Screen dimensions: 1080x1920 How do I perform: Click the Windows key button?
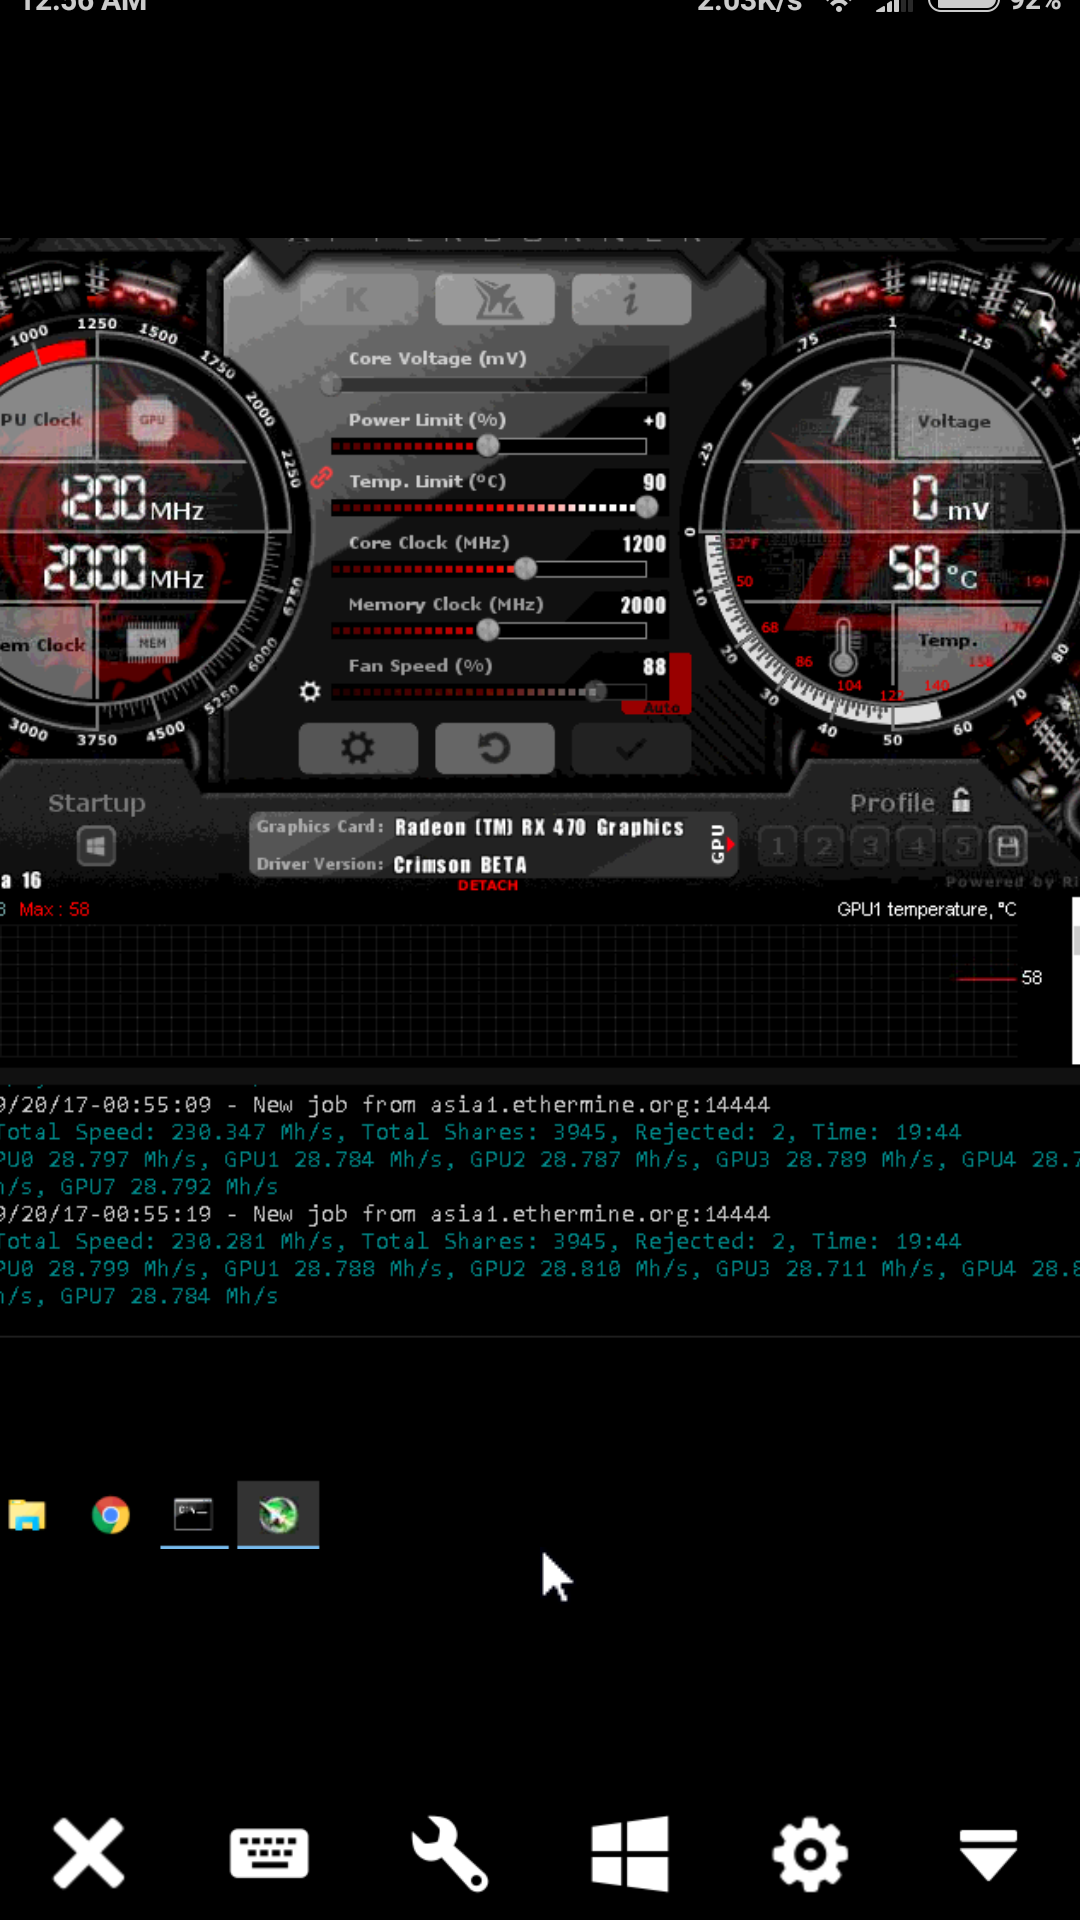630,1853
